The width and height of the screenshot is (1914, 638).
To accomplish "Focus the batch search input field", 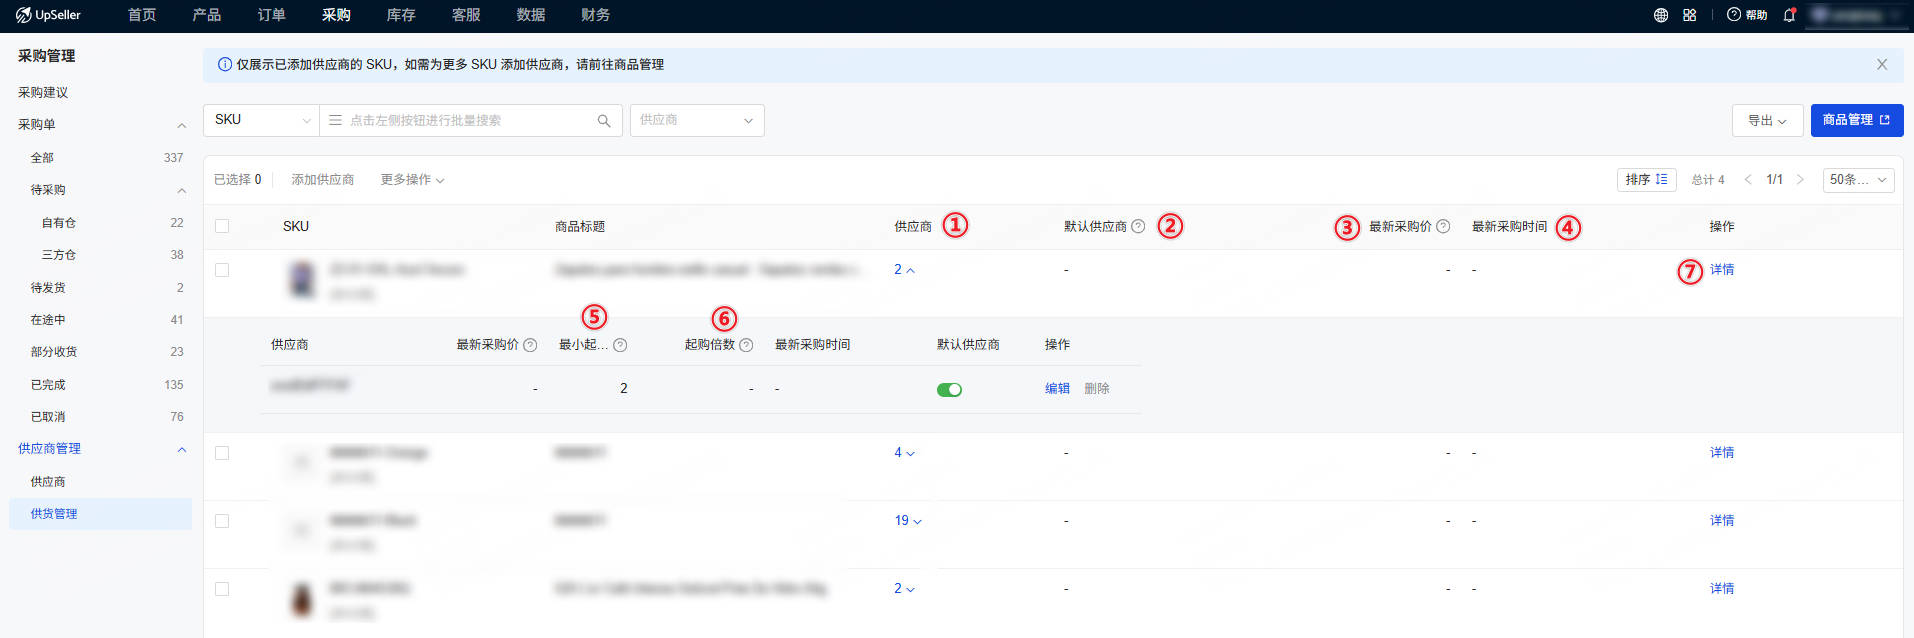I will pyautogui.click(x=470, y=120).
